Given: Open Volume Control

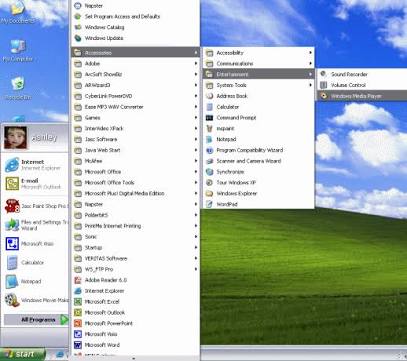Looking at the screenshot, I should click(x=361, y=85).
